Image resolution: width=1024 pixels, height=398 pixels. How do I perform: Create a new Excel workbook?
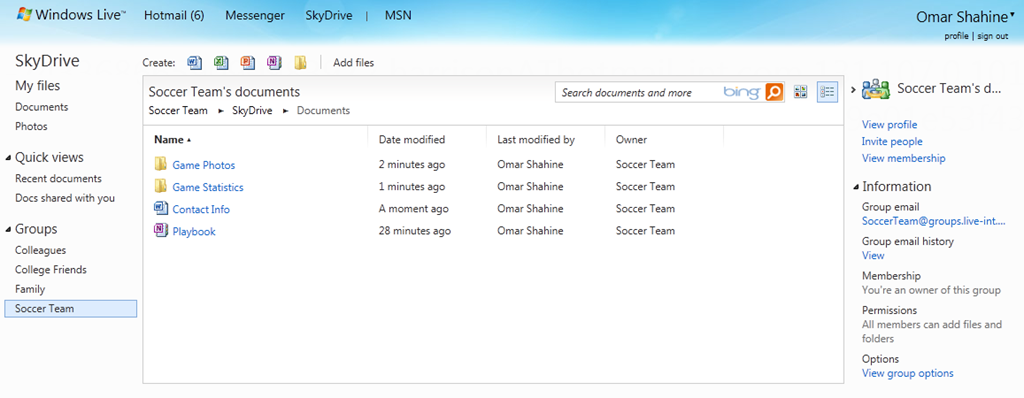point(221,63)
